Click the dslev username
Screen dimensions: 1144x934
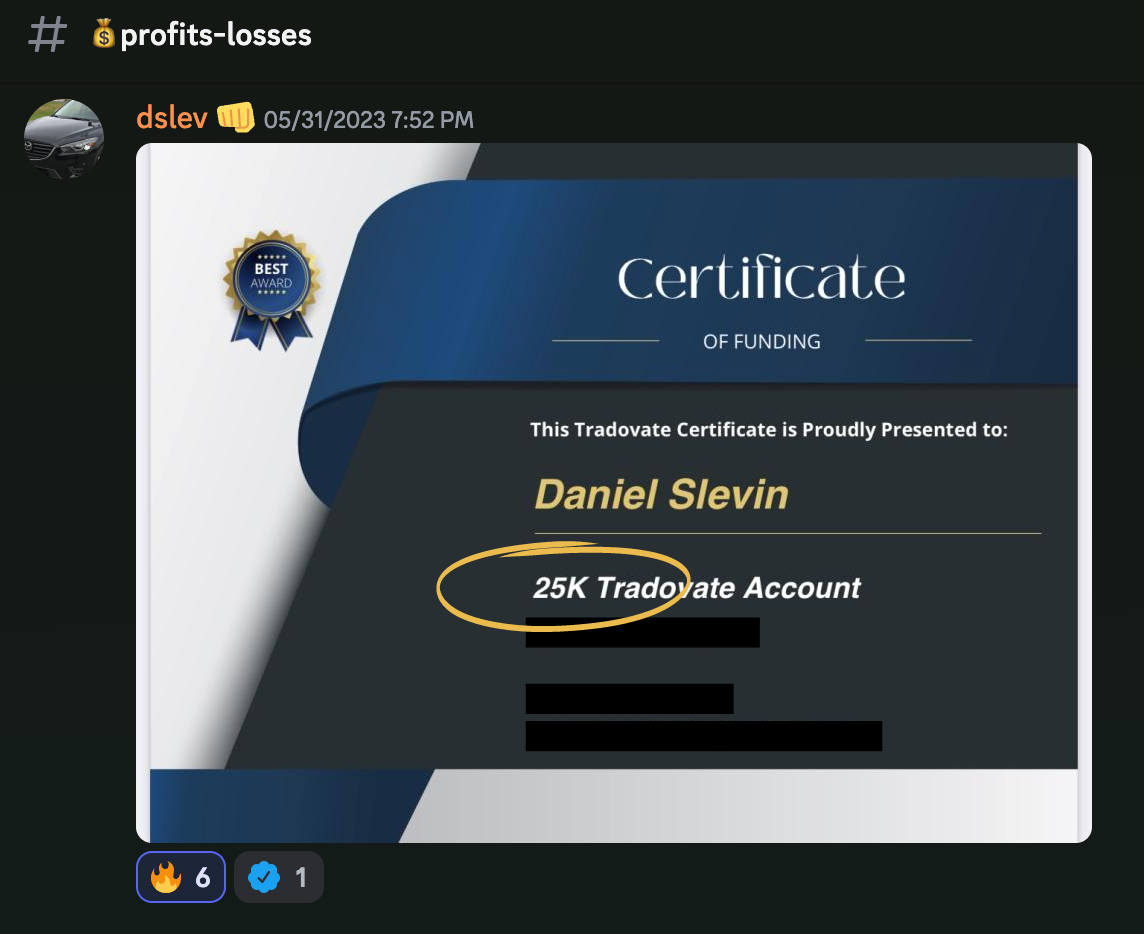(x=171, y=118)
